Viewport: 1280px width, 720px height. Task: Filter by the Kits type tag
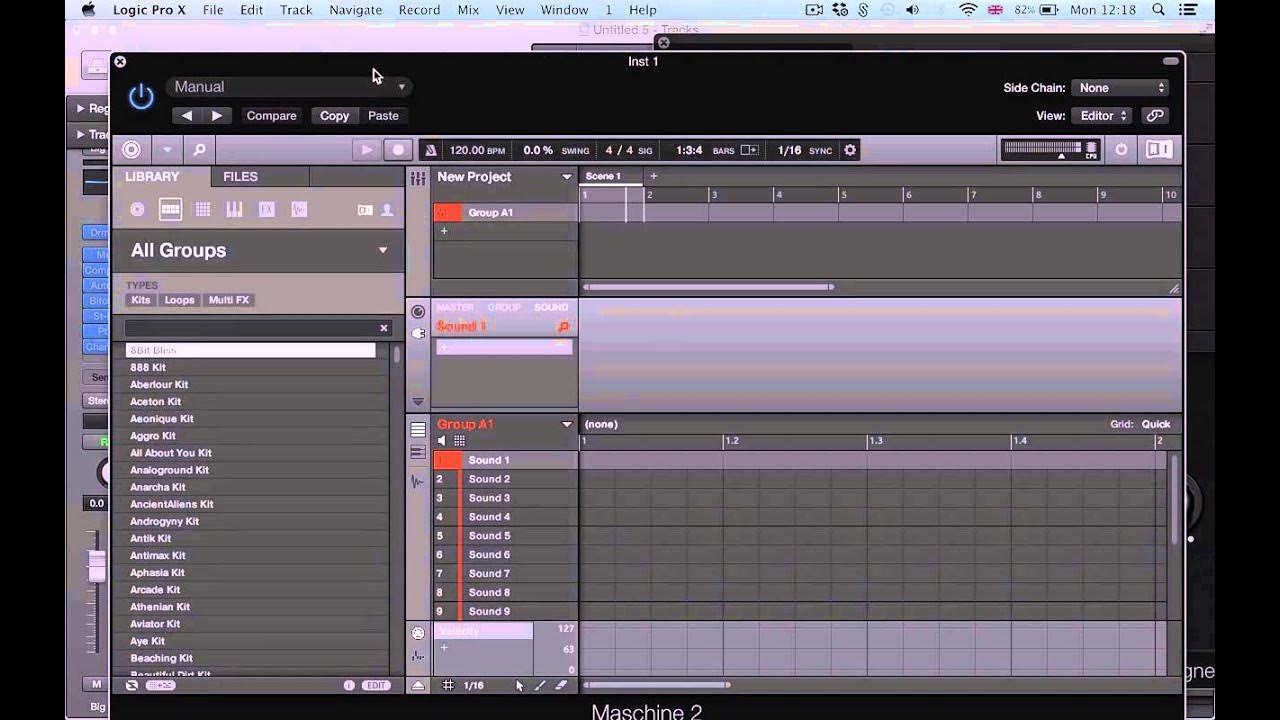(141, 300)
